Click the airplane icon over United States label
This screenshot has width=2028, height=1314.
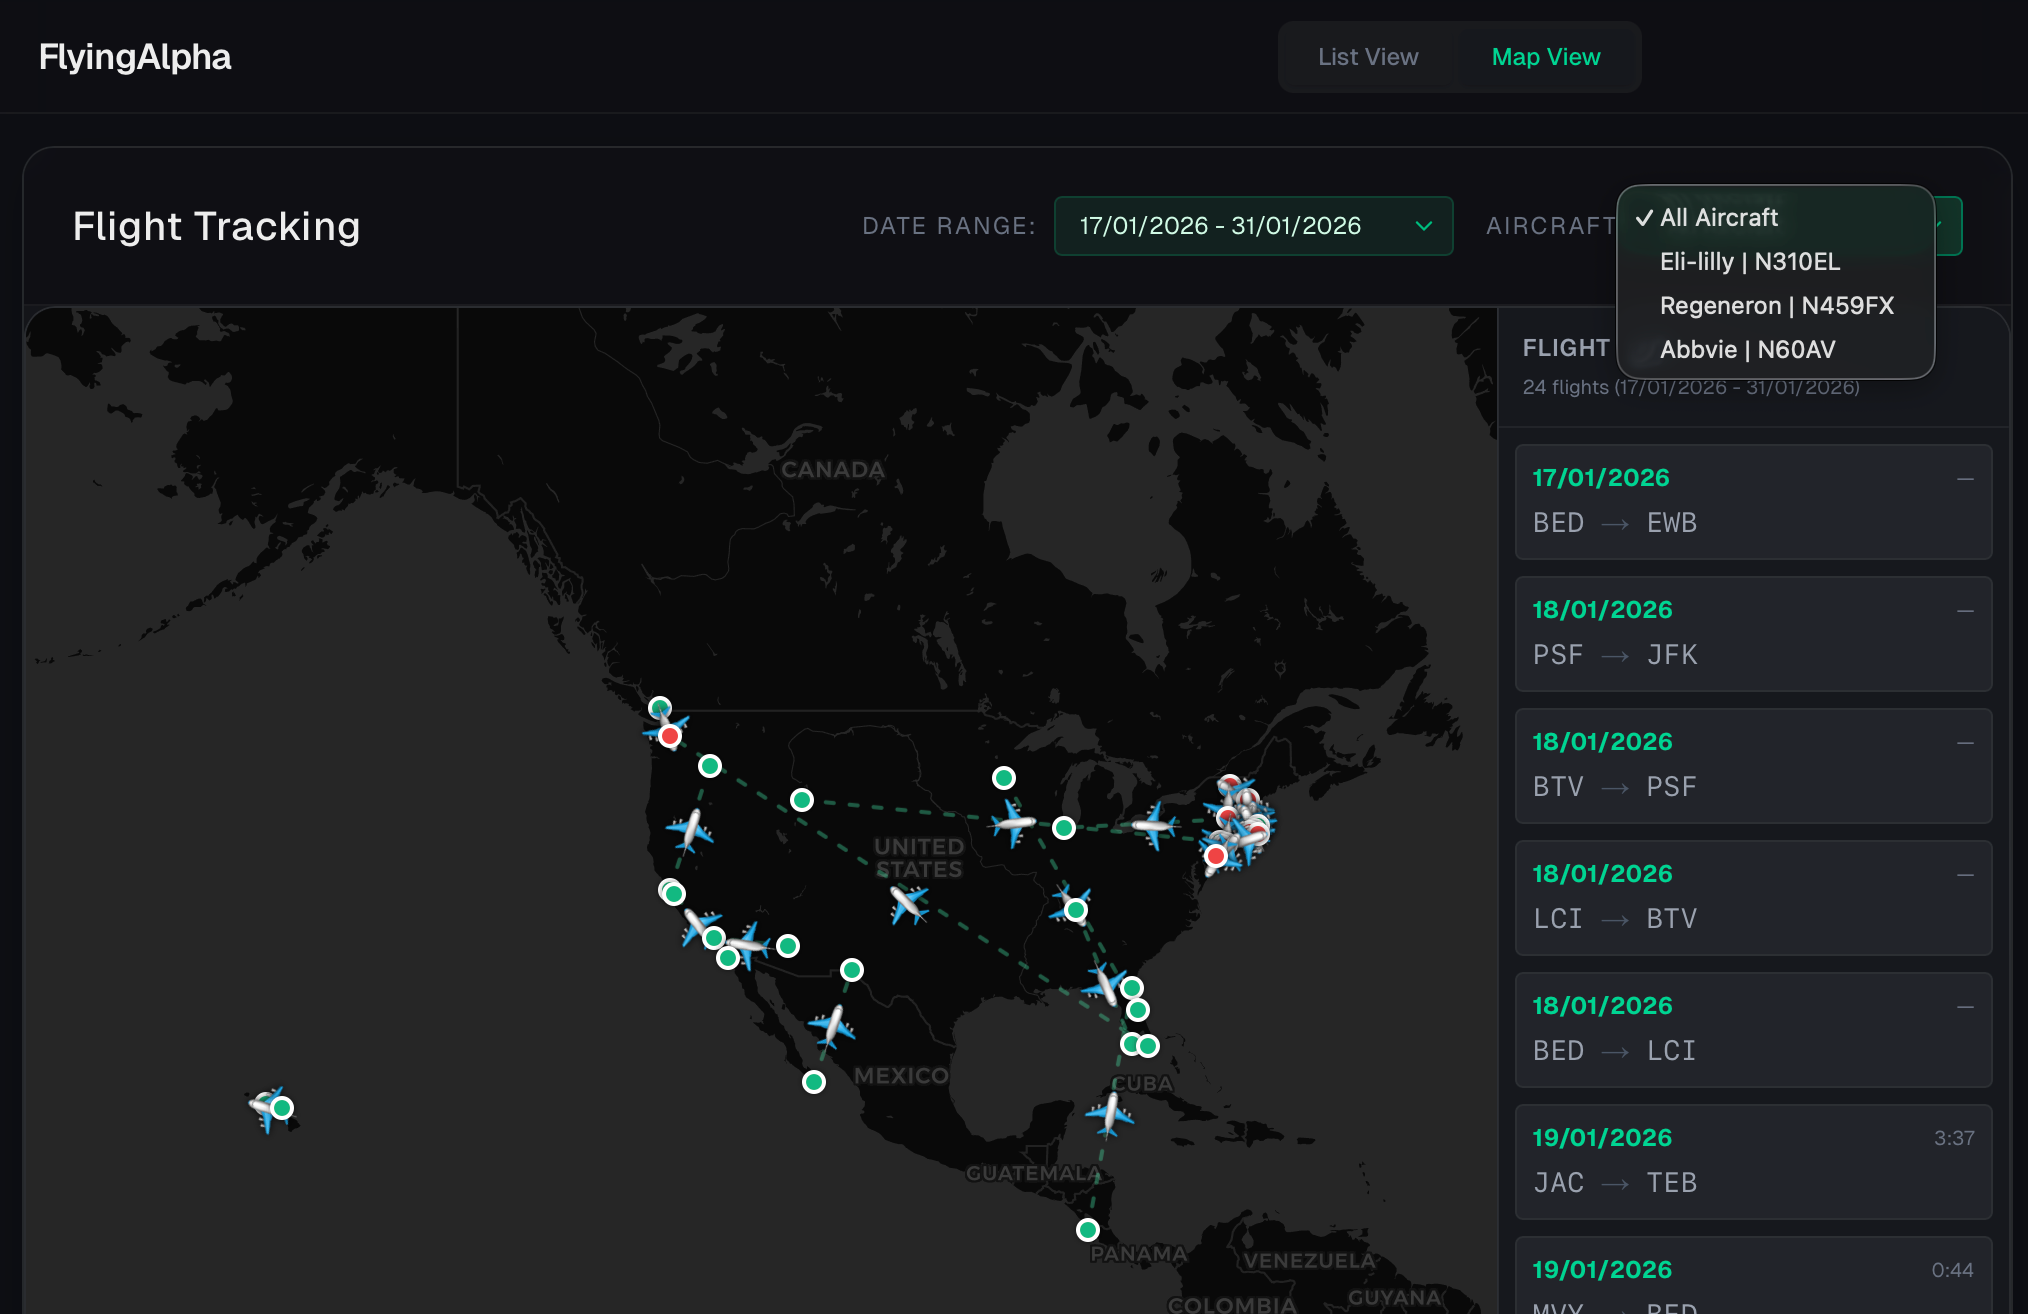click(908, 904)
